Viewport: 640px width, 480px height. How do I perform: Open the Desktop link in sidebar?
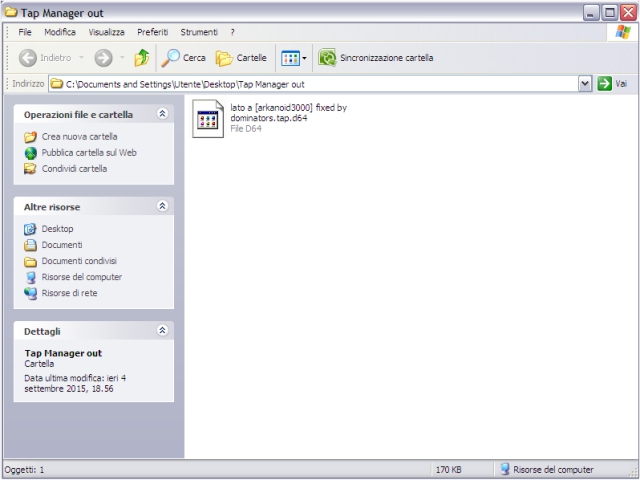[58, 229]
